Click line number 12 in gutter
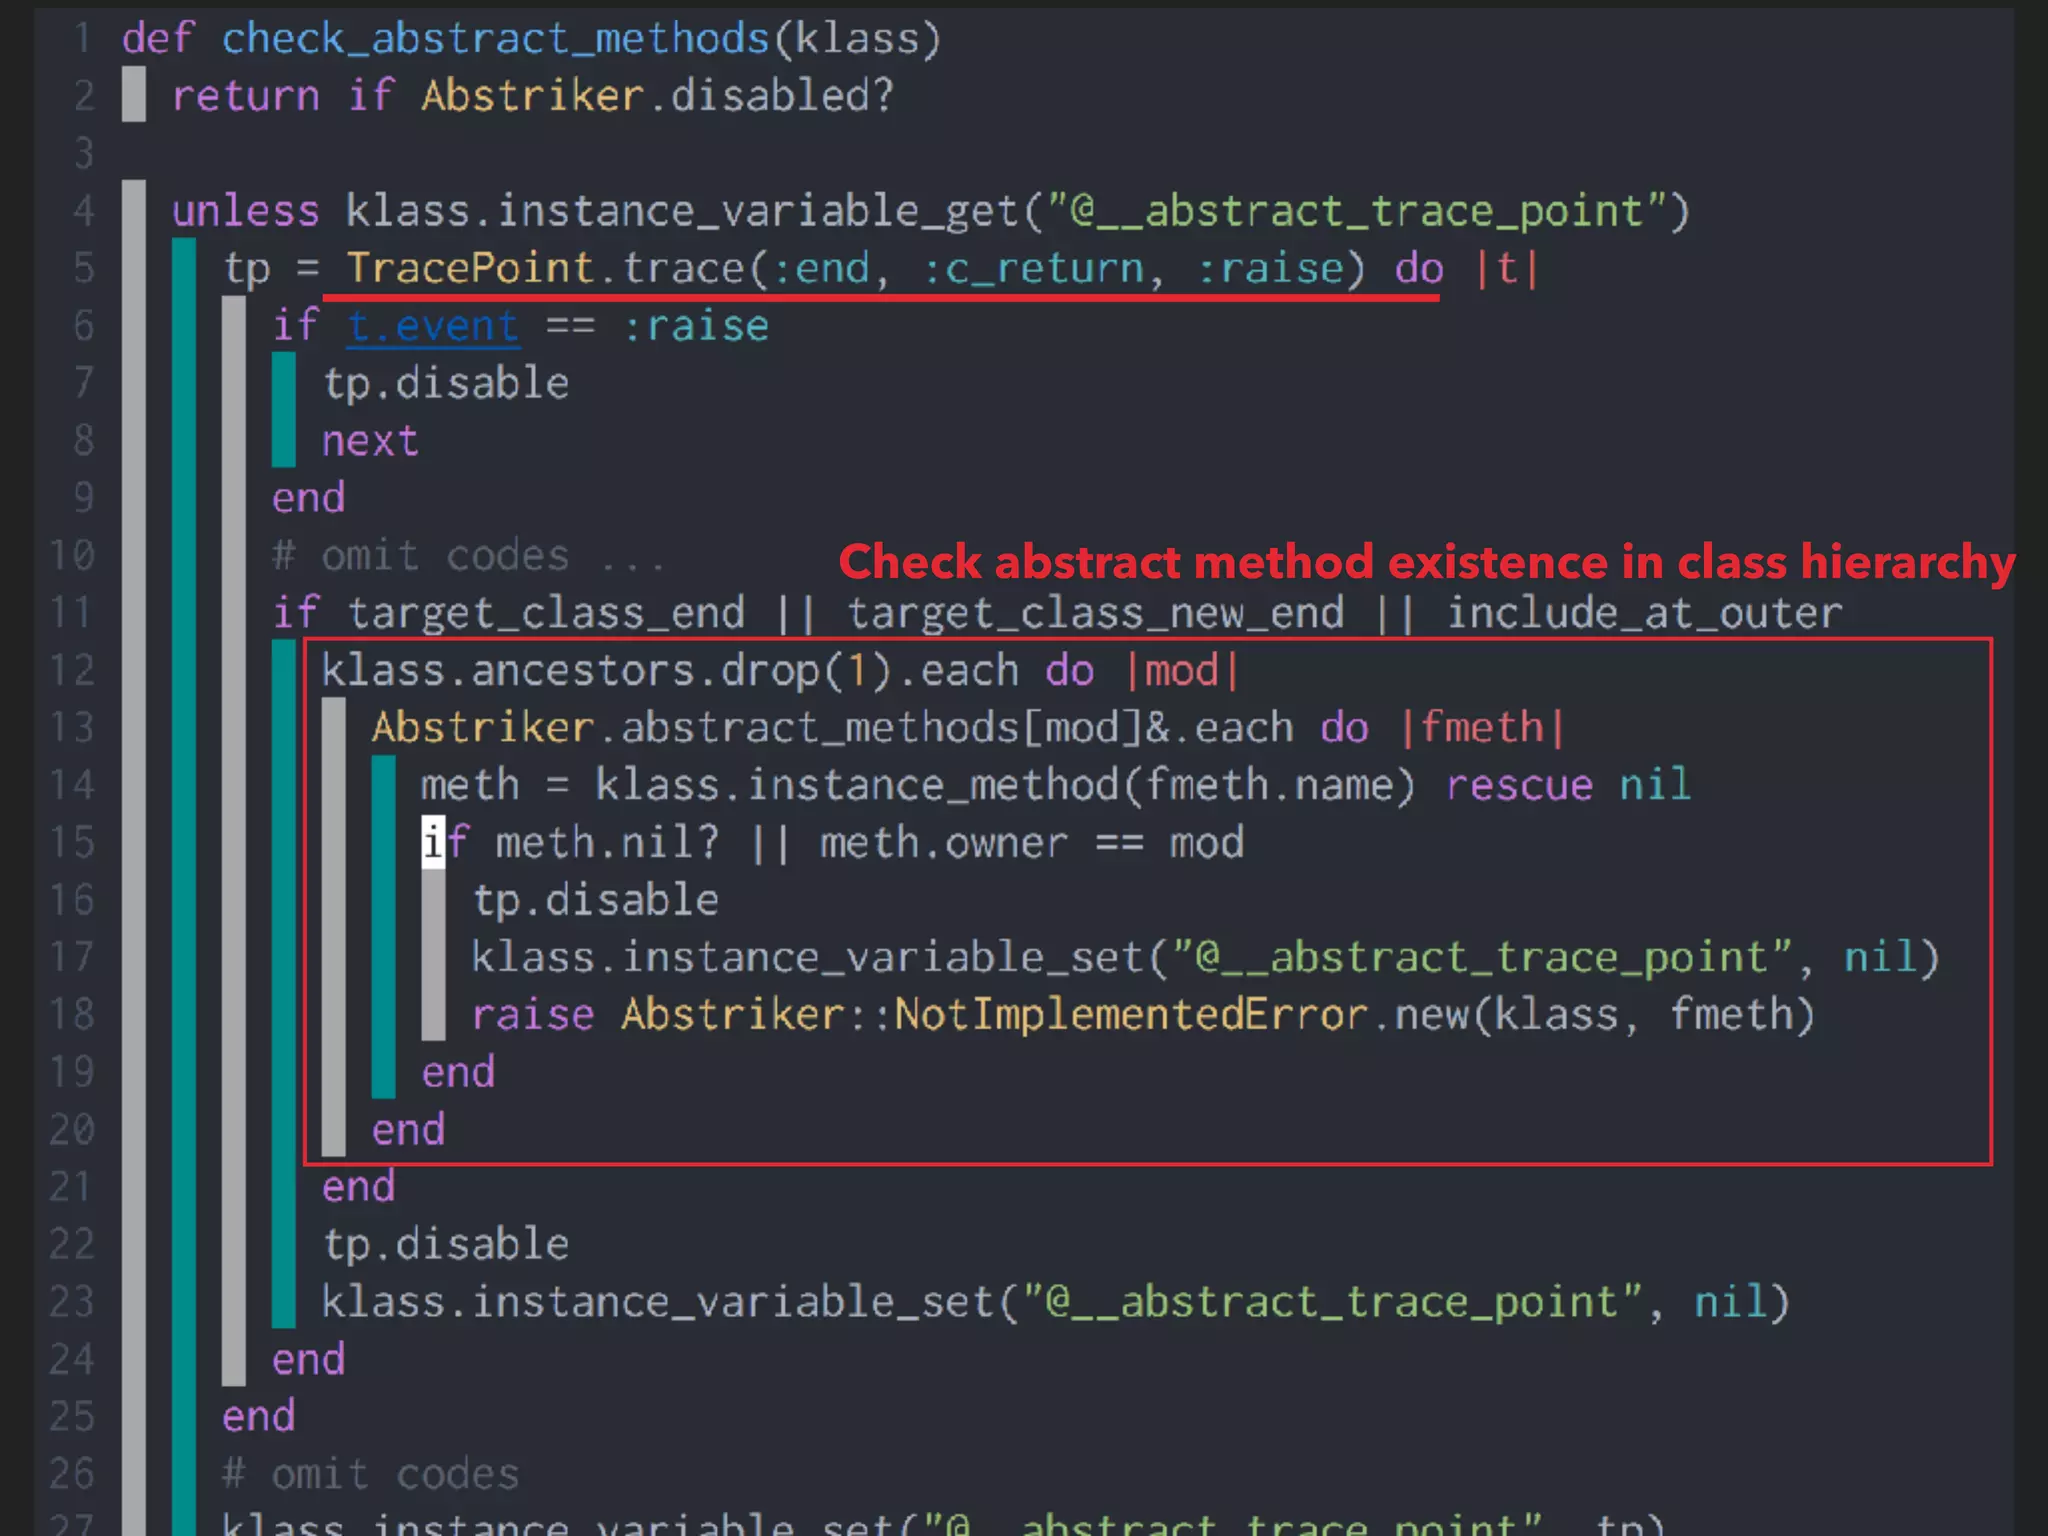 point(72,670)
